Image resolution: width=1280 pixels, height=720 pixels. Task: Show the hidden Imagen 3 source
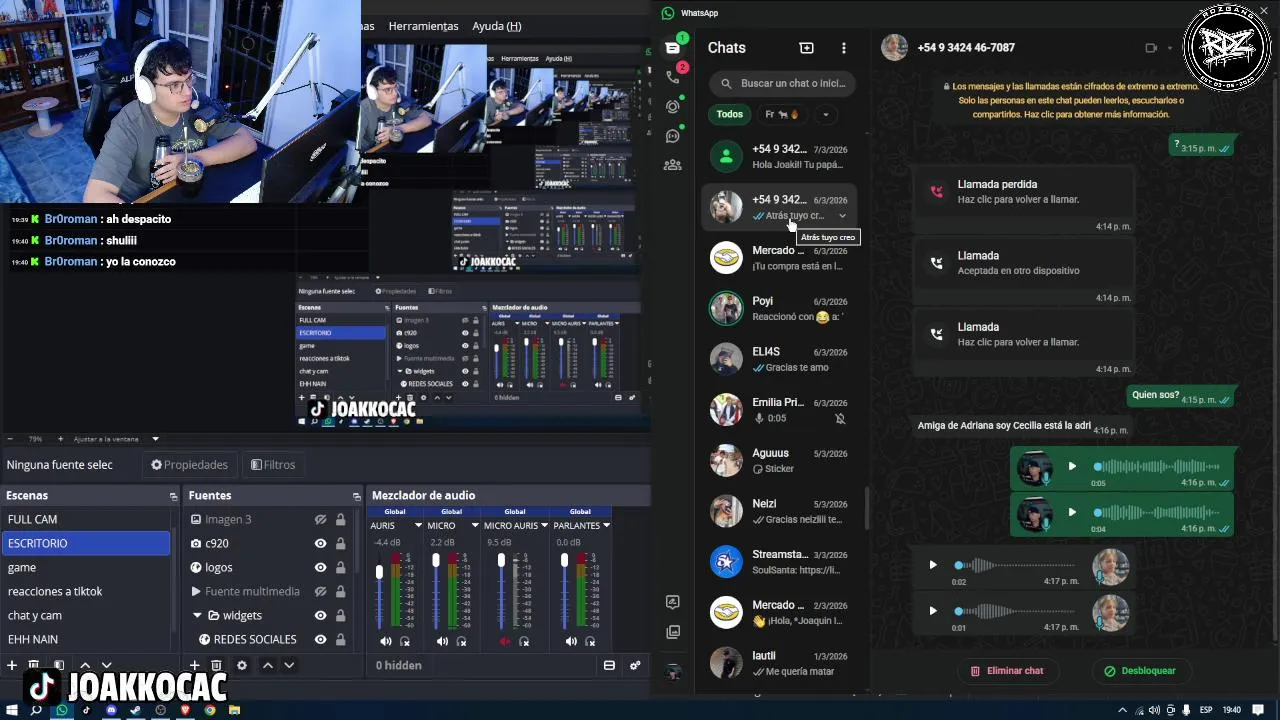(x=320, y=519)
